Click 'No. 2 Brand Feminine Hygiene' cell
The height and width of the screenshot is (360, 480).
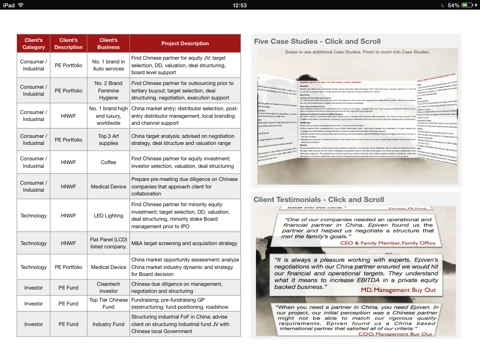pos(108,90)
